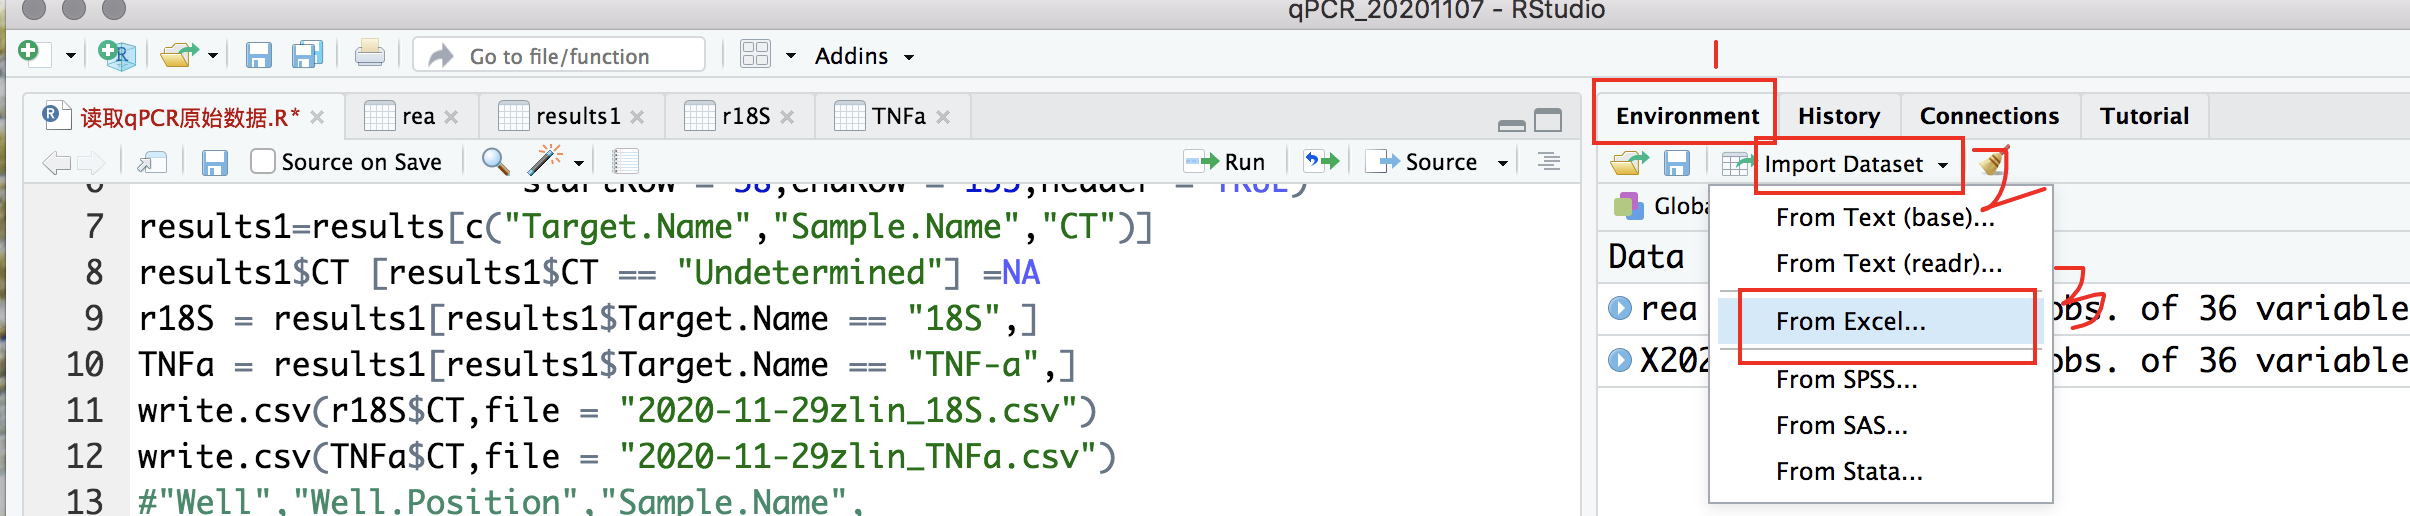Click the Clear objects broom icon
Screen dimensions: 2410x516
1992,162
